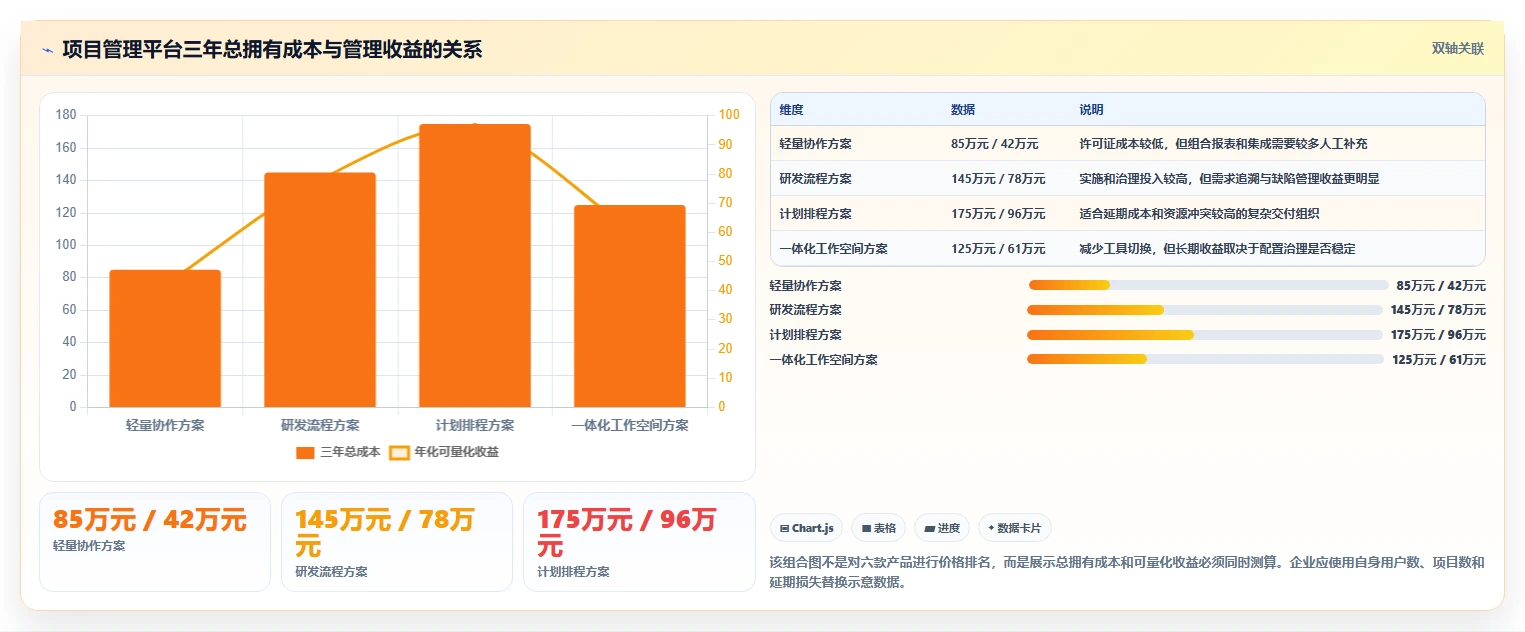Select the 轻量协作方案 table row name
Viewport: 1525px width, 632px height.
tap(815, 144)
